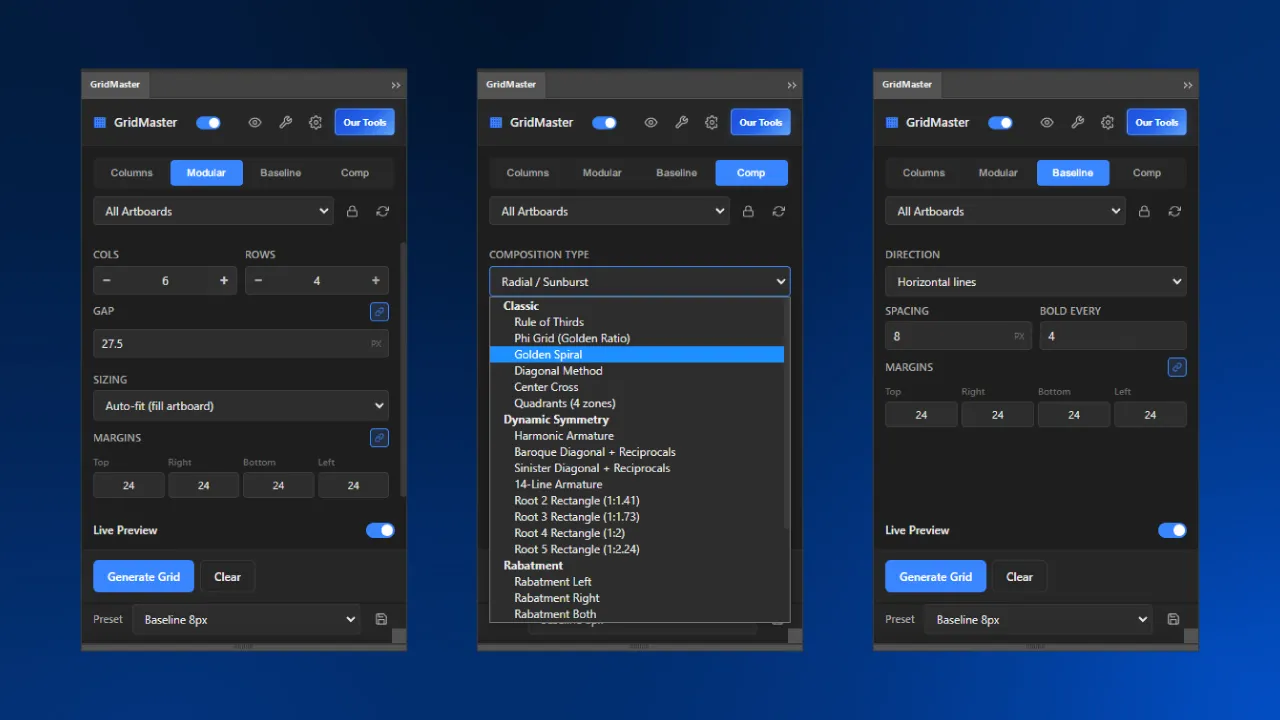Image resolution: width=1280 pixels, height=720 pixels.
Task: Click BOLD EVERY field showing 4
Action: (1113, 336)
